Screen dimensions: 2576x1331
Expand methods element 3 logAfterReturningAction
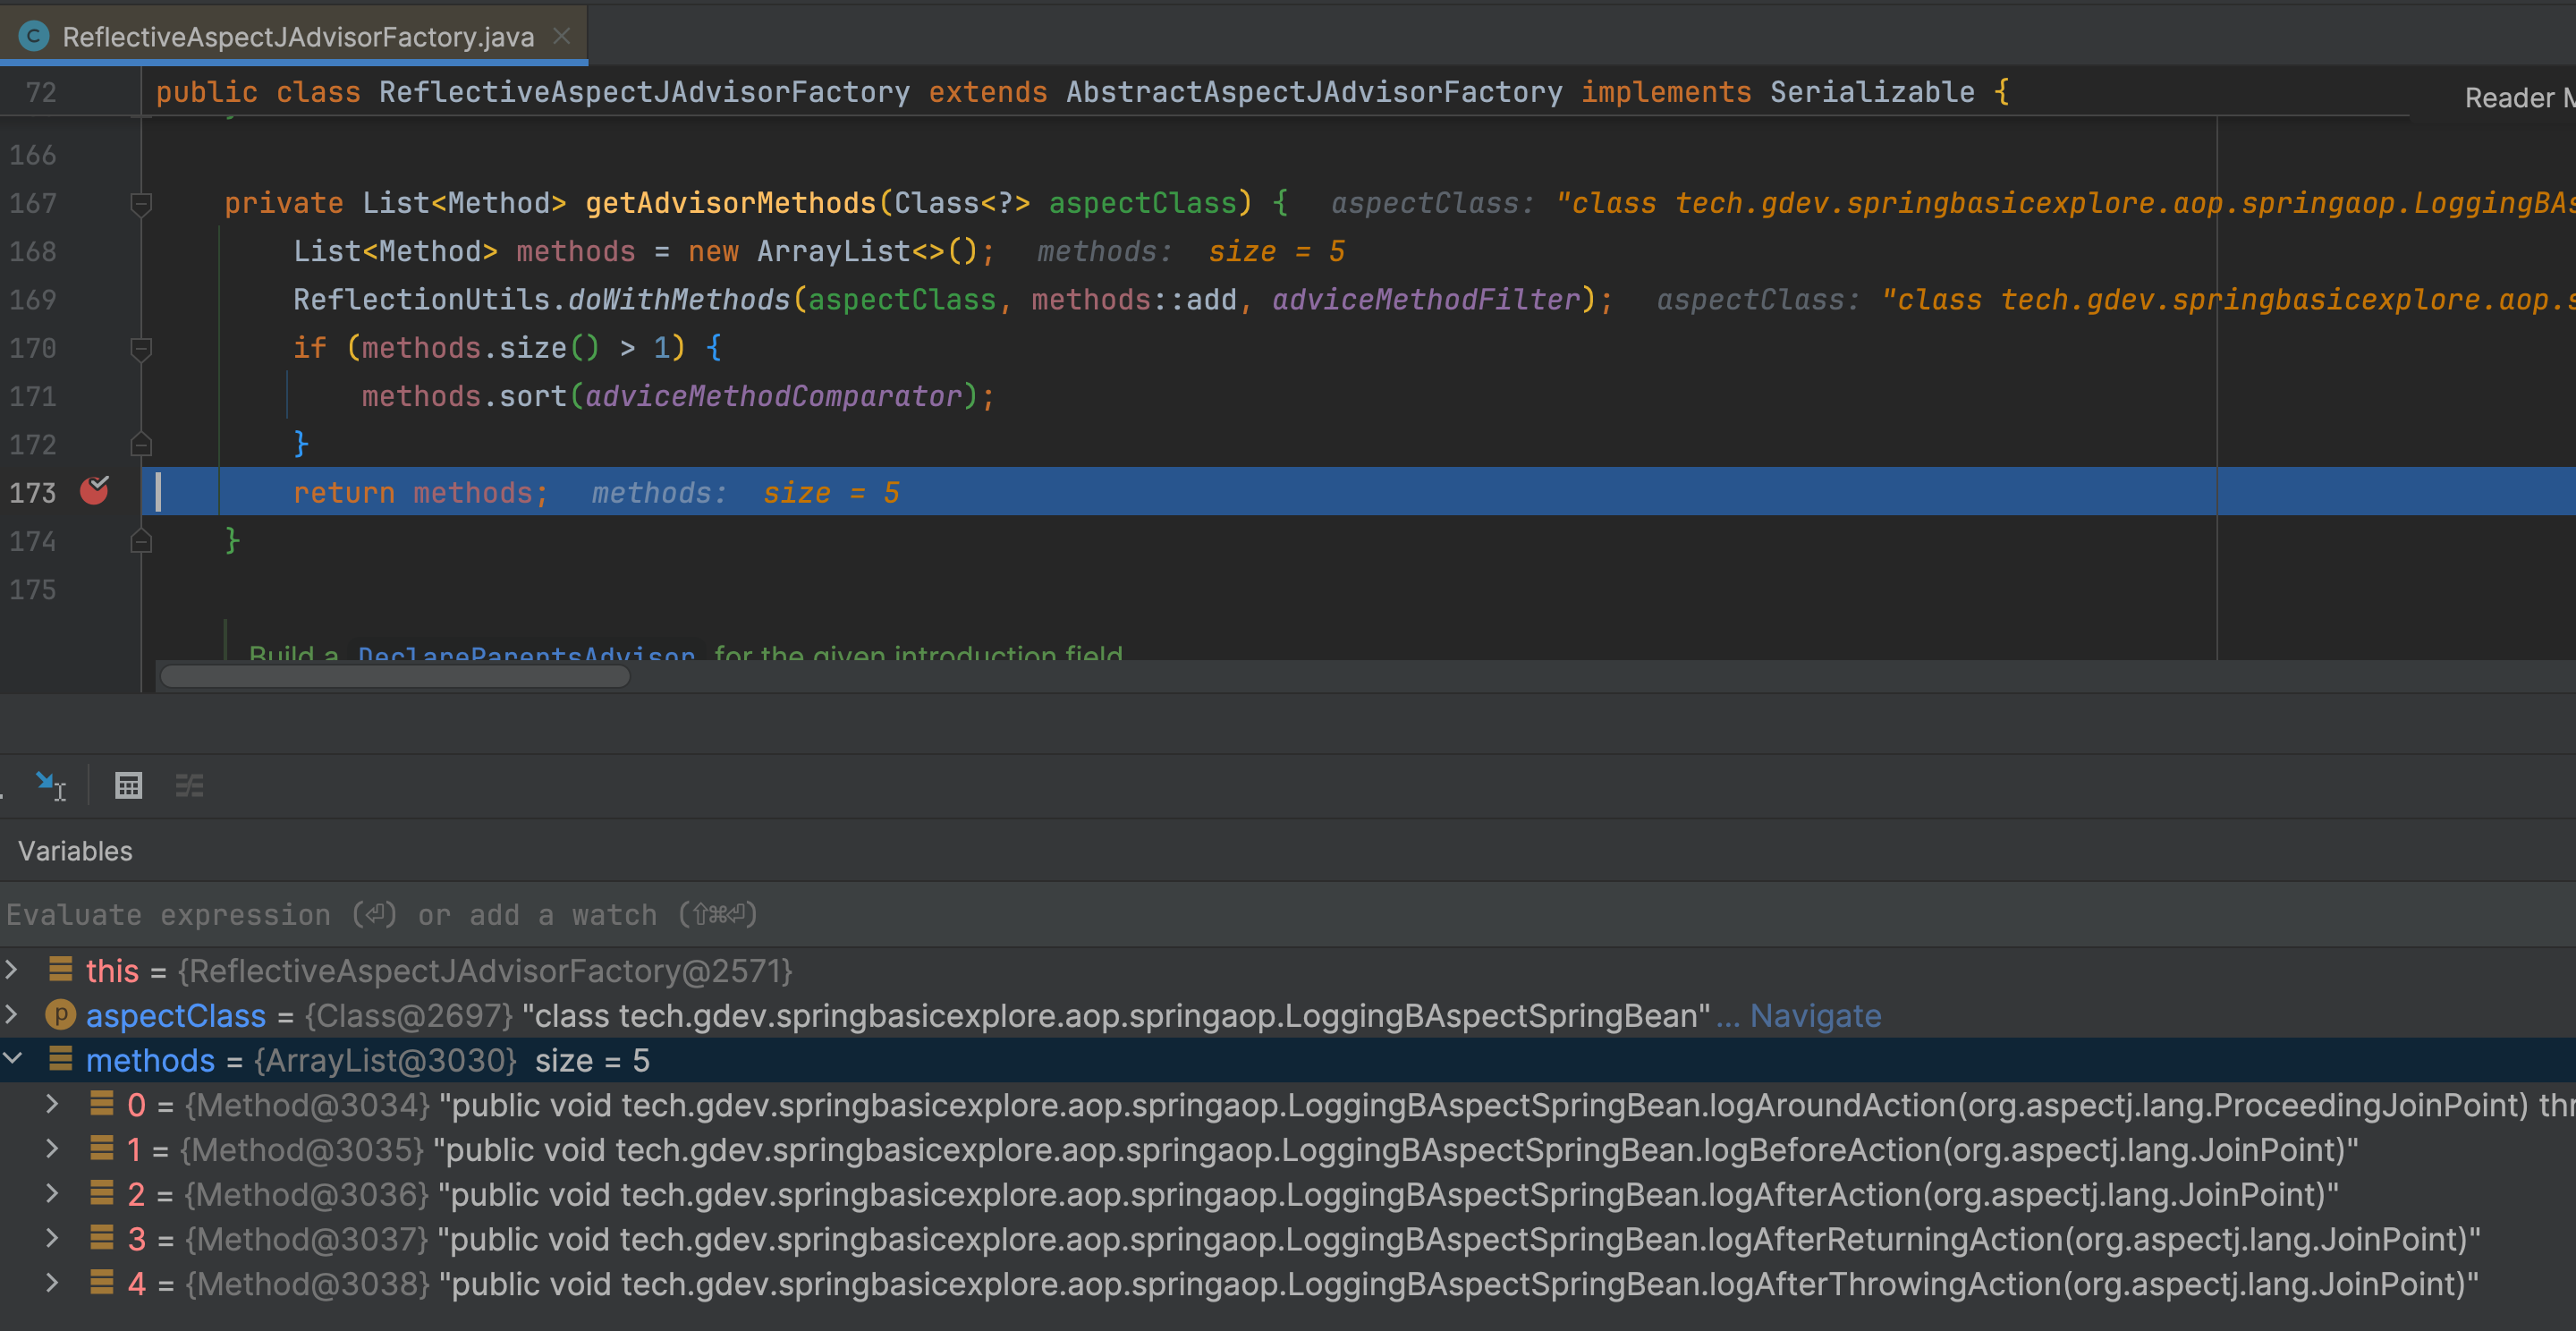point(52,1238)
